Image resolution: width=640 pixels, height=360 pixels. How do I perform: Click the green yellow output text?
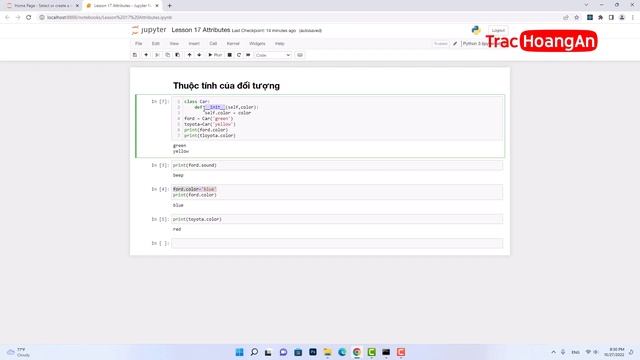pos(180,148)
